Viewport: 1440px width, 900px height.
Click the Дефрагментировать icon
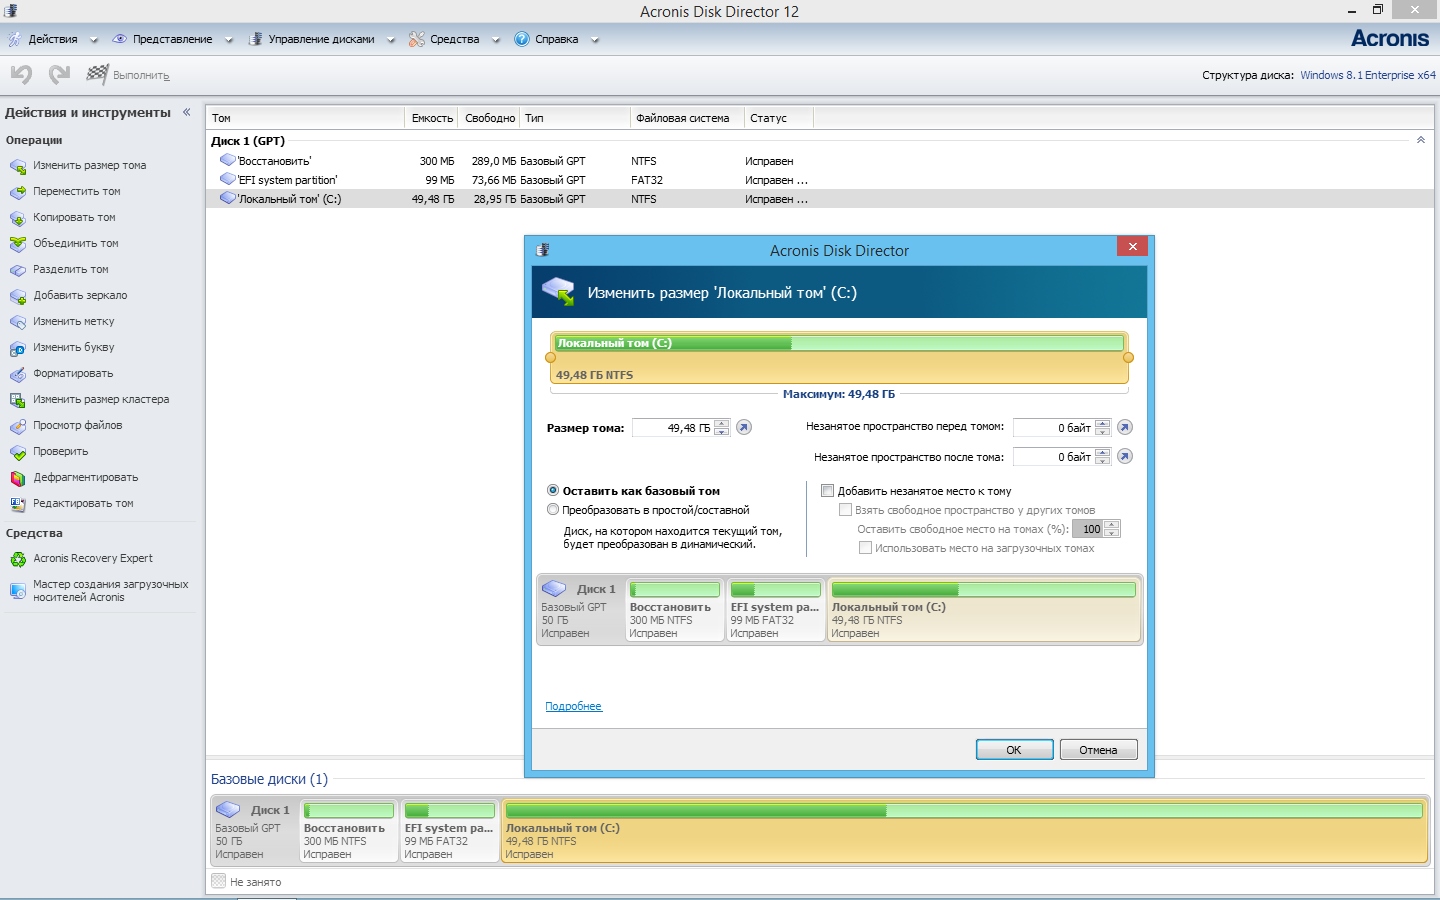pyautogui.click(x=18, y=478)
